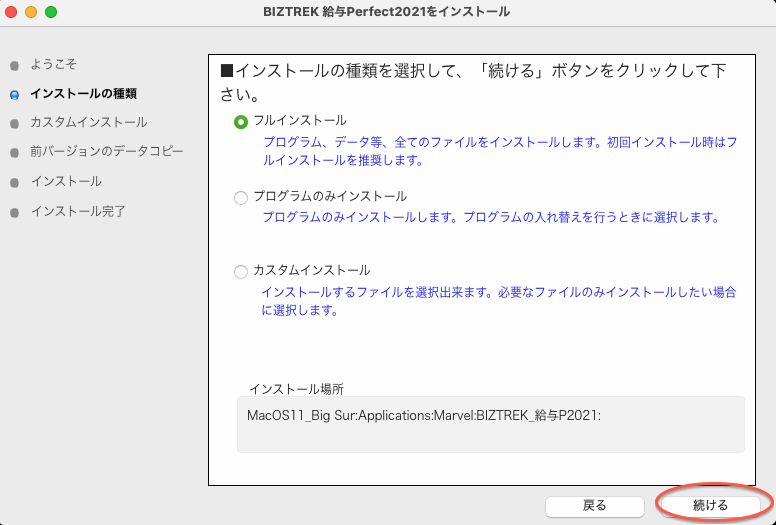Click the bullet beside インストール完了 step

(x=14, y=212)
